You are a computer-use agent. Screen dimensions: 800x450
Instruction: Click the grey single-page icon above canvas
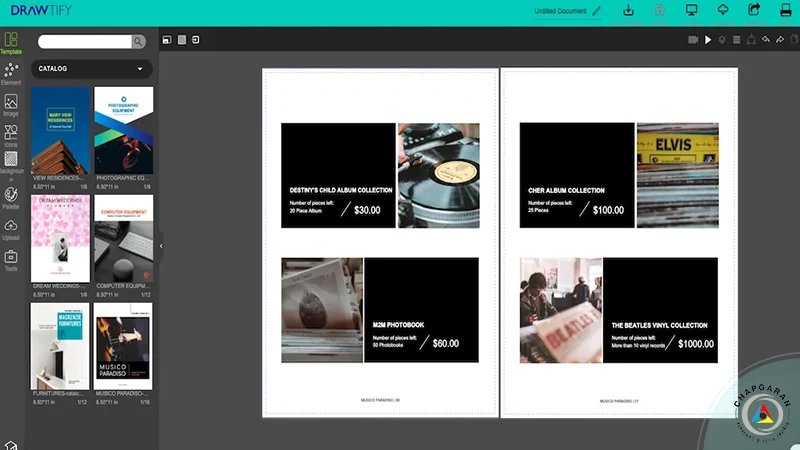click(182, 40)
